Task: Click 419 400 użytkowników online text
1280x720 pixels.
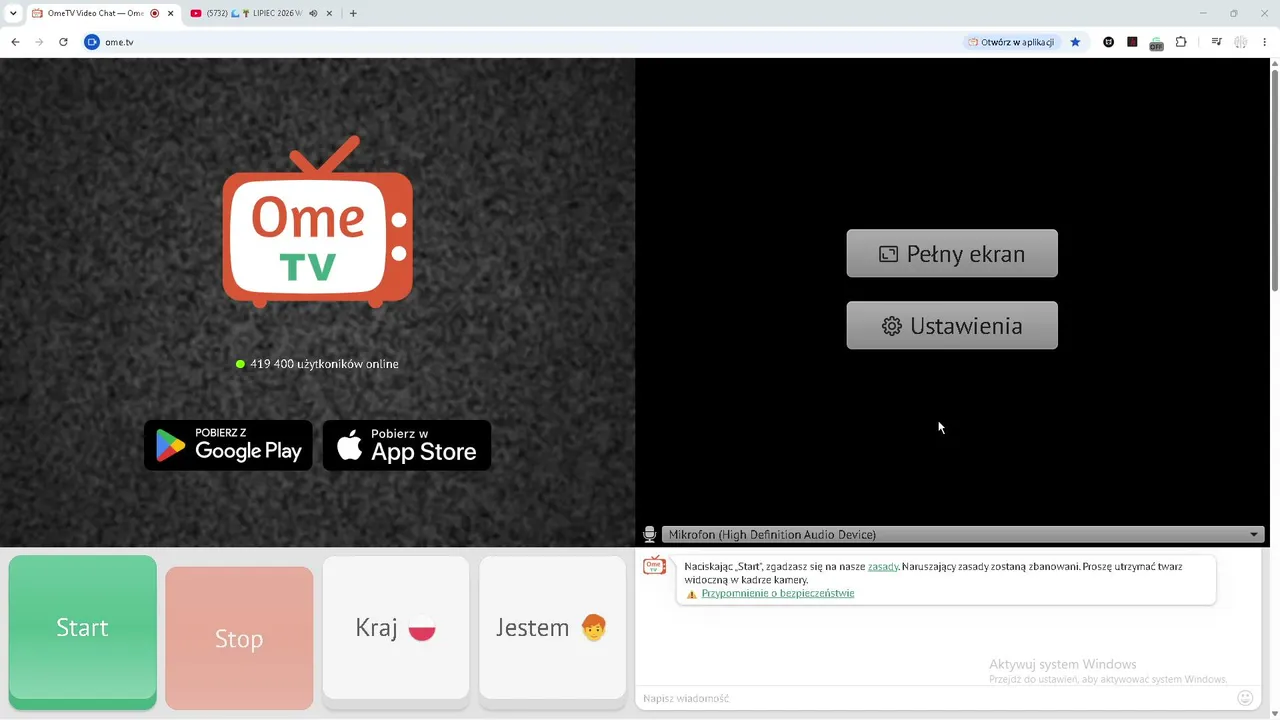Action: (x=324, y=364)
